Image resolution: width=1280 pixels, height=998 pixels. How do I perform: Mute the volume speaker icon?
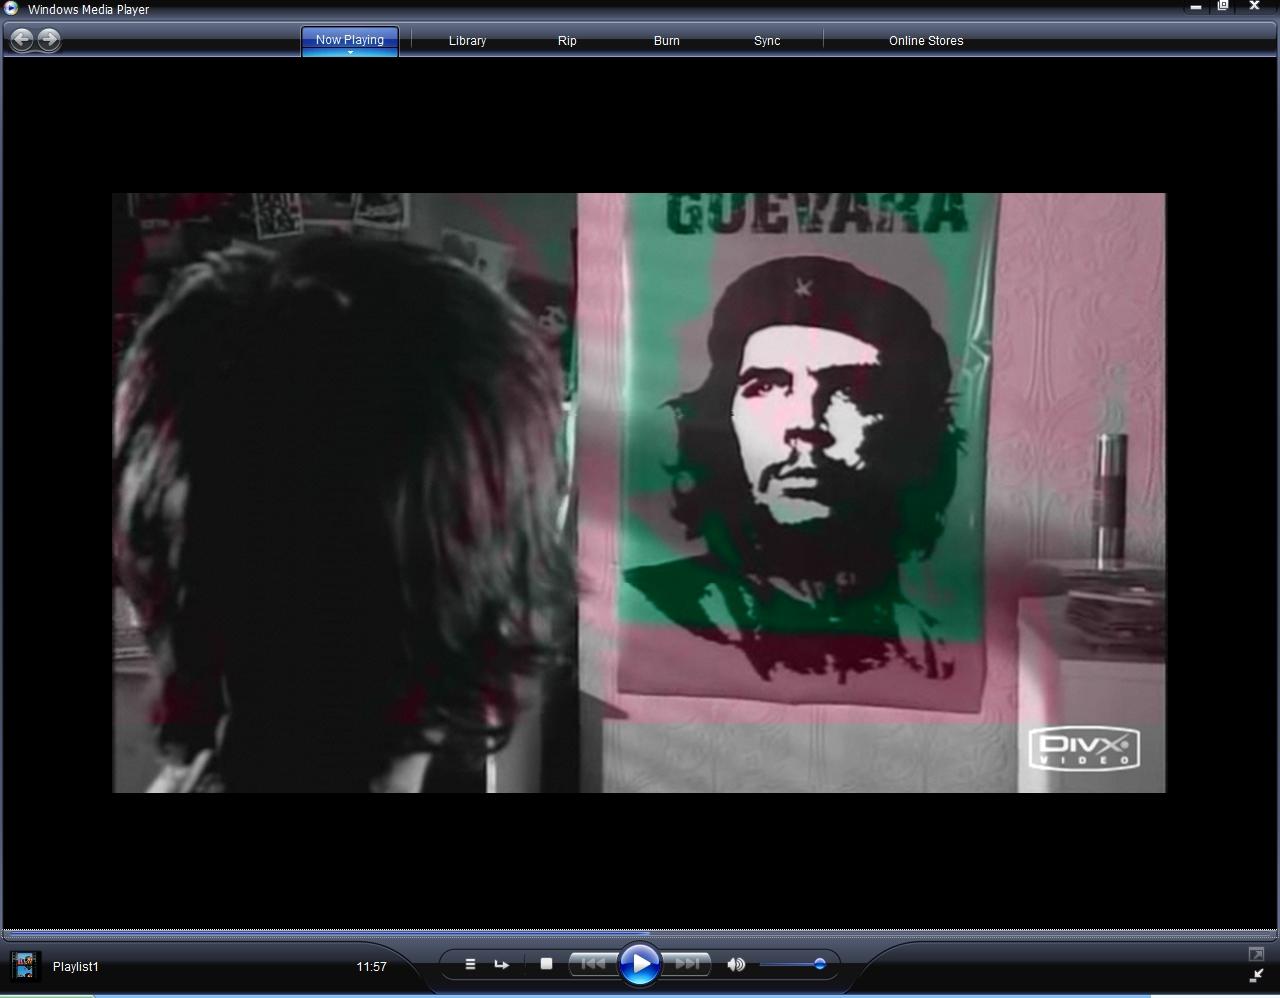click(x=736, y=964)
